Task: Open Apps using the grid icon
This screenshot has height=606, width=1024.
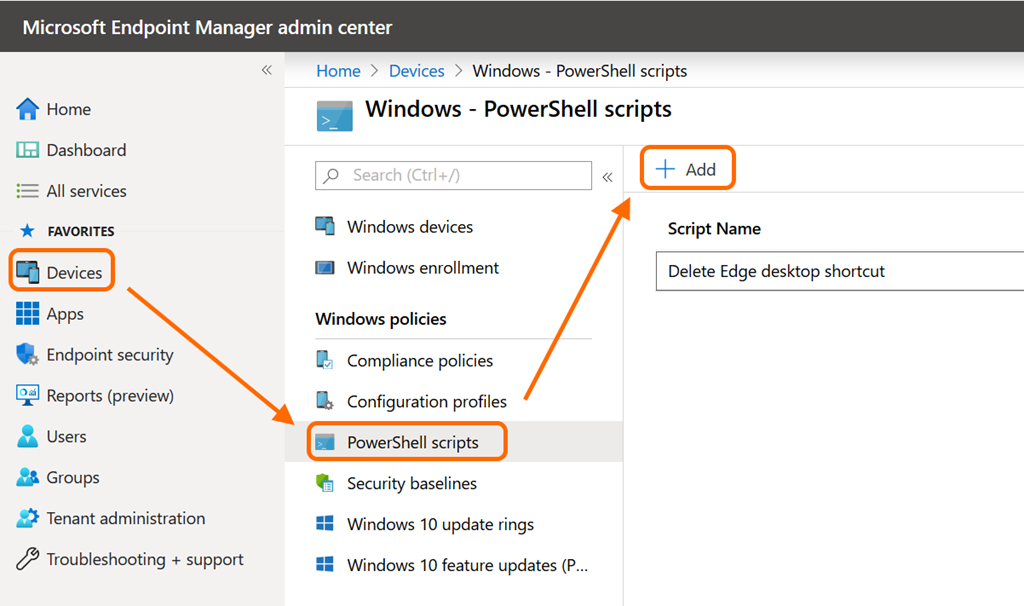Action: pyautogui.click(x=28, y=314)
